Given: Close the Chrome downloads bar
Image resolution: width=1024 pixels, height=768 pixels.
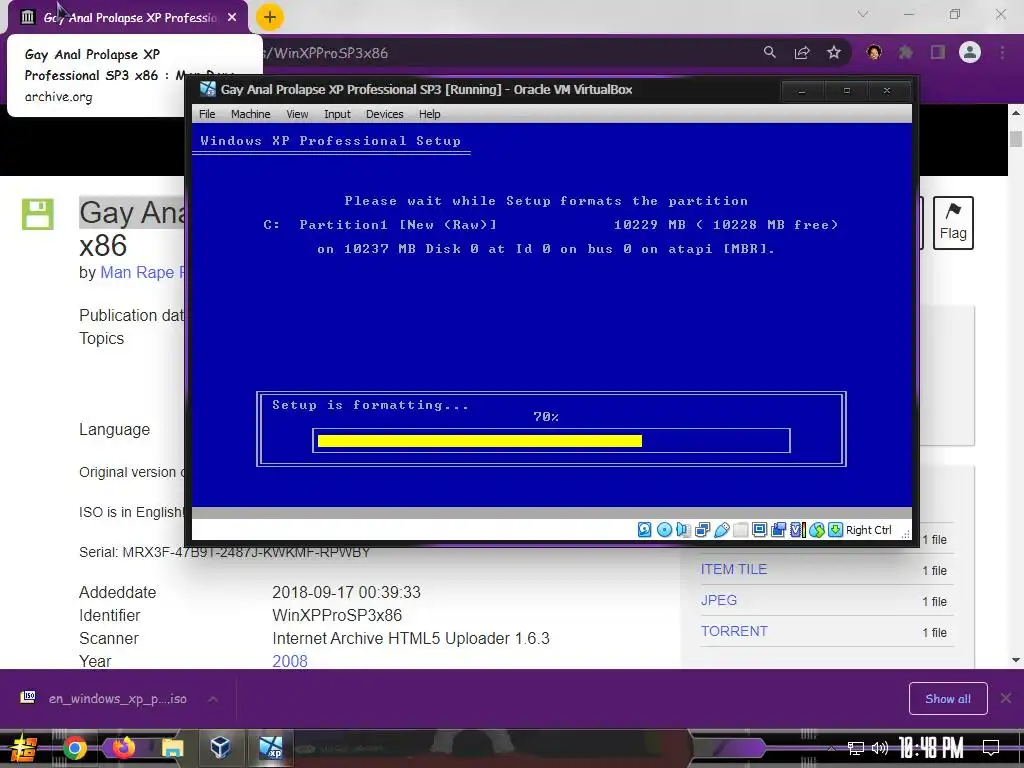Looking at the screenshot, I should coord(1006,699).
